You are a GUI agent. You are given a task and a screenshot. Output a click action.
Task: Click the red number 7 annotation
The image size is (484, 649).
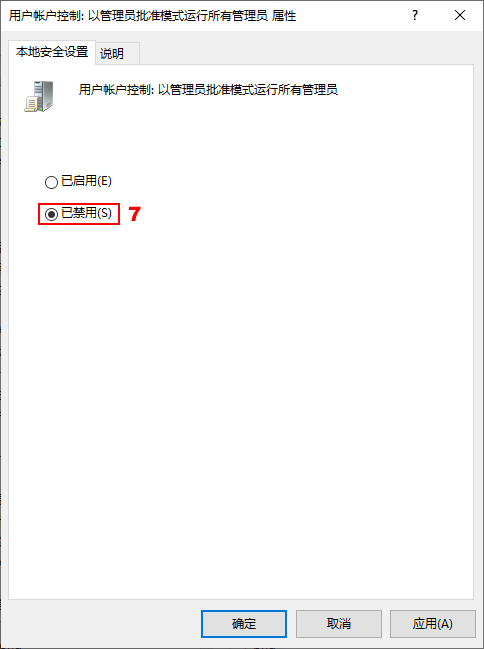tap(135, 214)
